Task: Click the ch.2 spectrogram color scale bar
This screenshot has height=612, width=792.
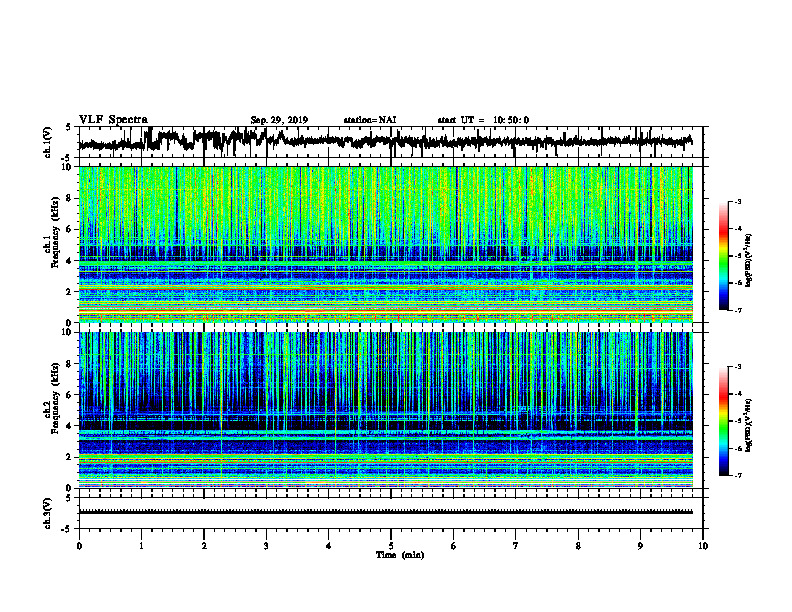Action: pos(724,421)
